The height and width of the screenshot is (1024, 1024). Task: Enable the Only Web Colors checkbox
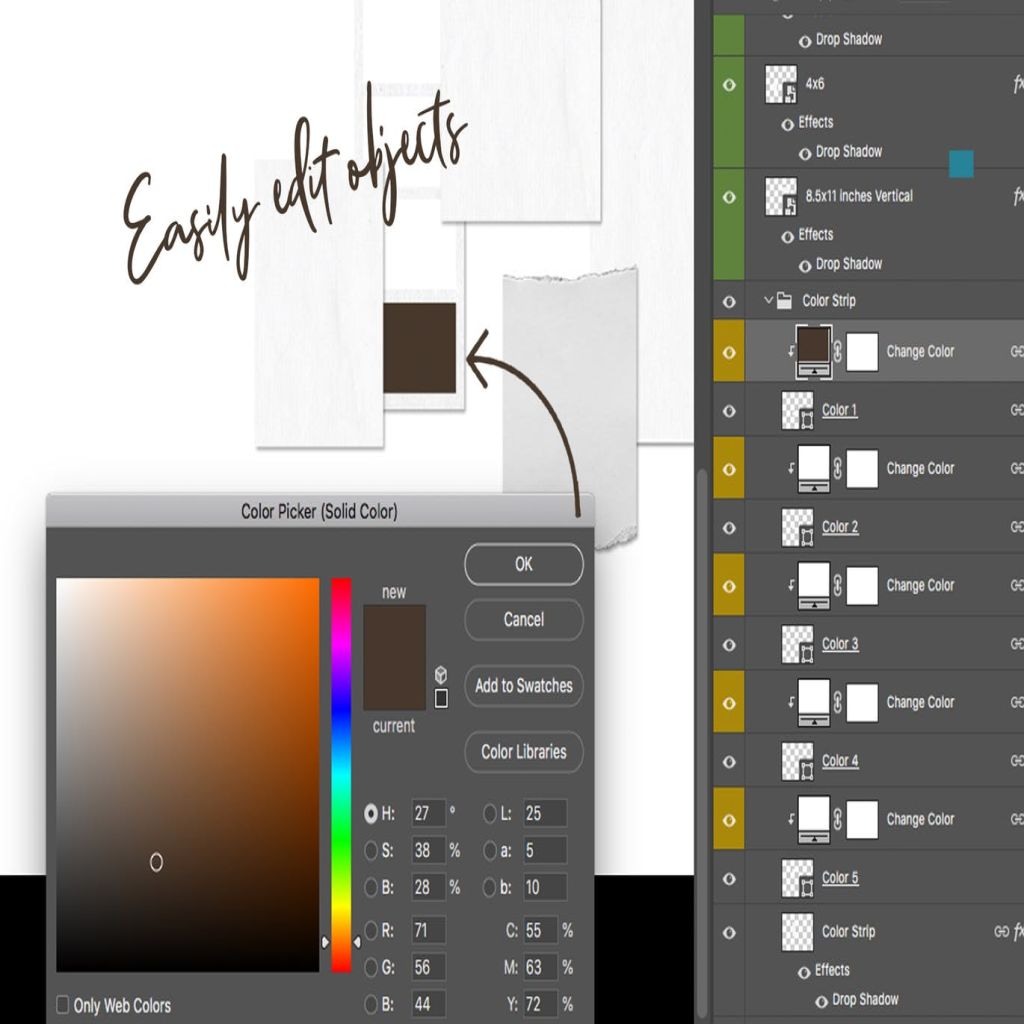63,1005
